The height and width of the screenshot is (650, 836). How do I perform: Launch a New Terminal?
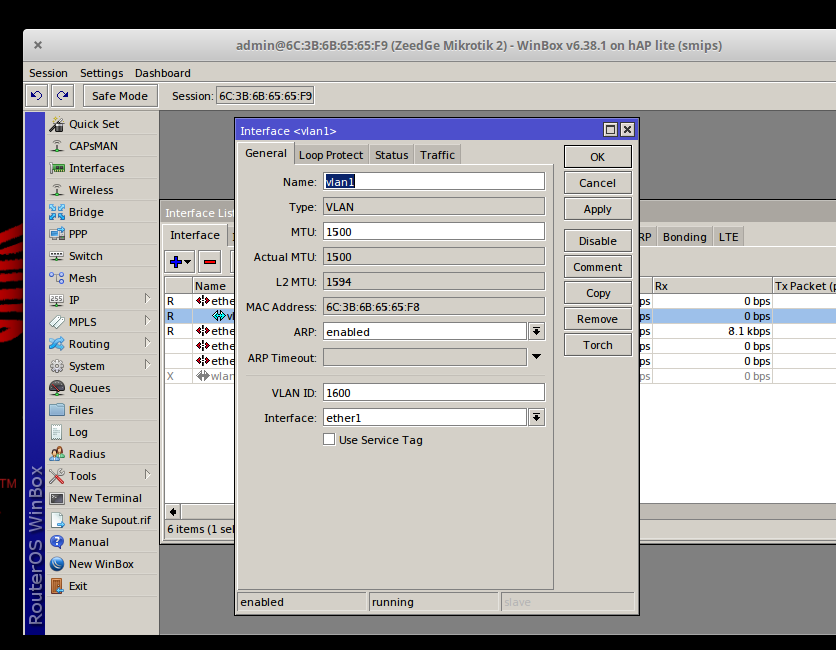coord(102,498)
